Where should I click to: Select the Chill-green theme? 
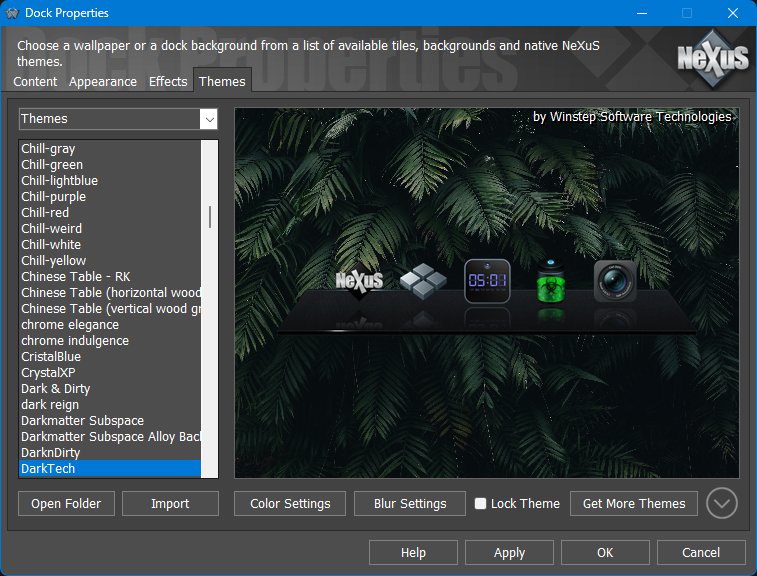tap(110, 165)
